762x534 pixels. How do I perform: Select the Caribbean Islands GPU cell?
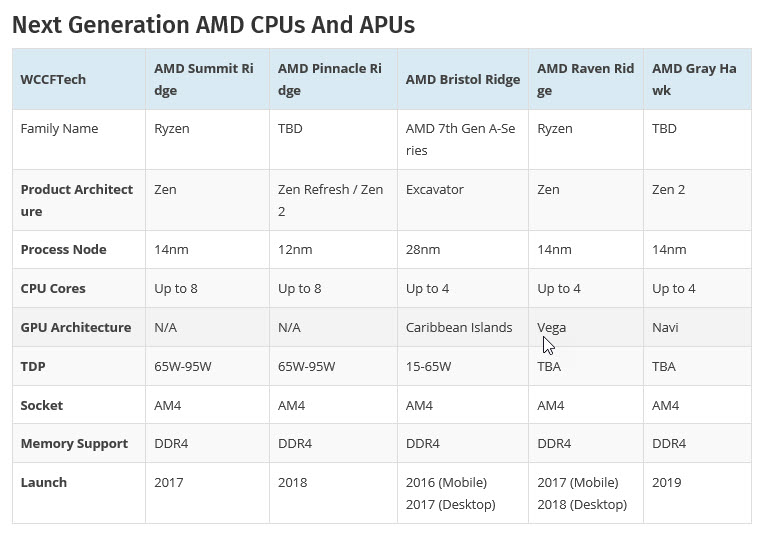458,327
